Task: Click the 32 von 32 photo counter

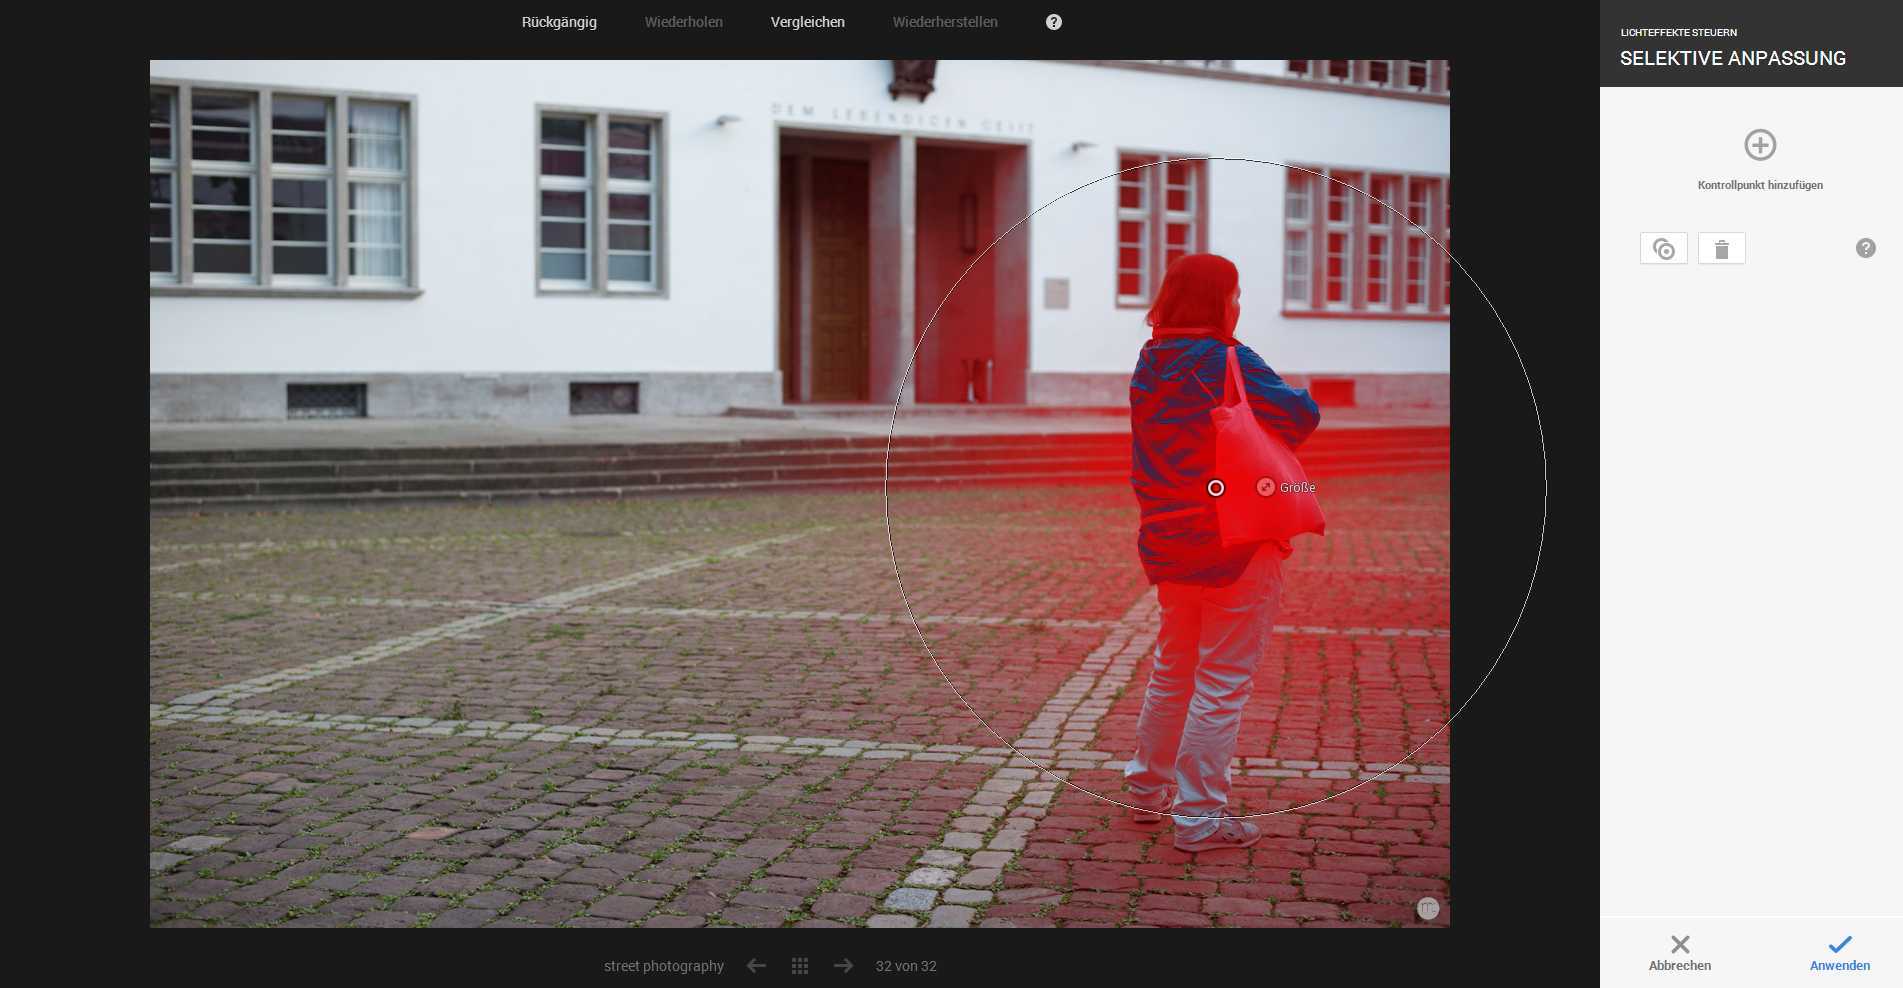Action: 906,966
